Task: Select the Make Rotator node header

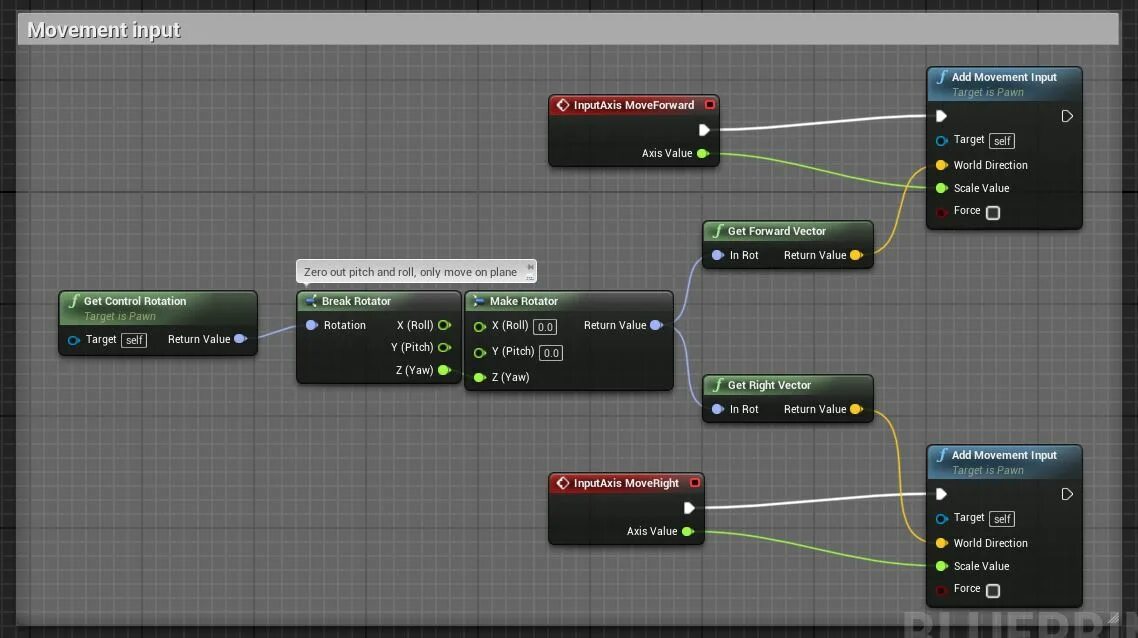Action: point(569,301)
